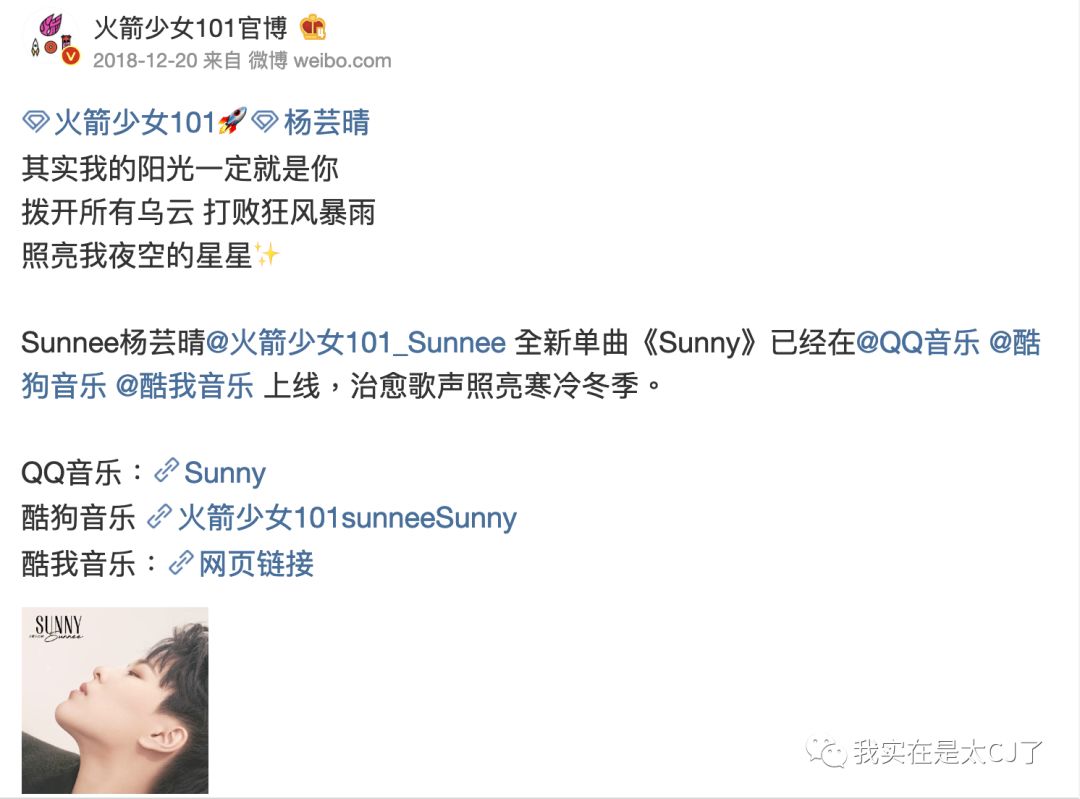Viewport: 1080px width, 799px height.
Task: Open the 杨芸晴 super topic link
Action: (326, 123)
